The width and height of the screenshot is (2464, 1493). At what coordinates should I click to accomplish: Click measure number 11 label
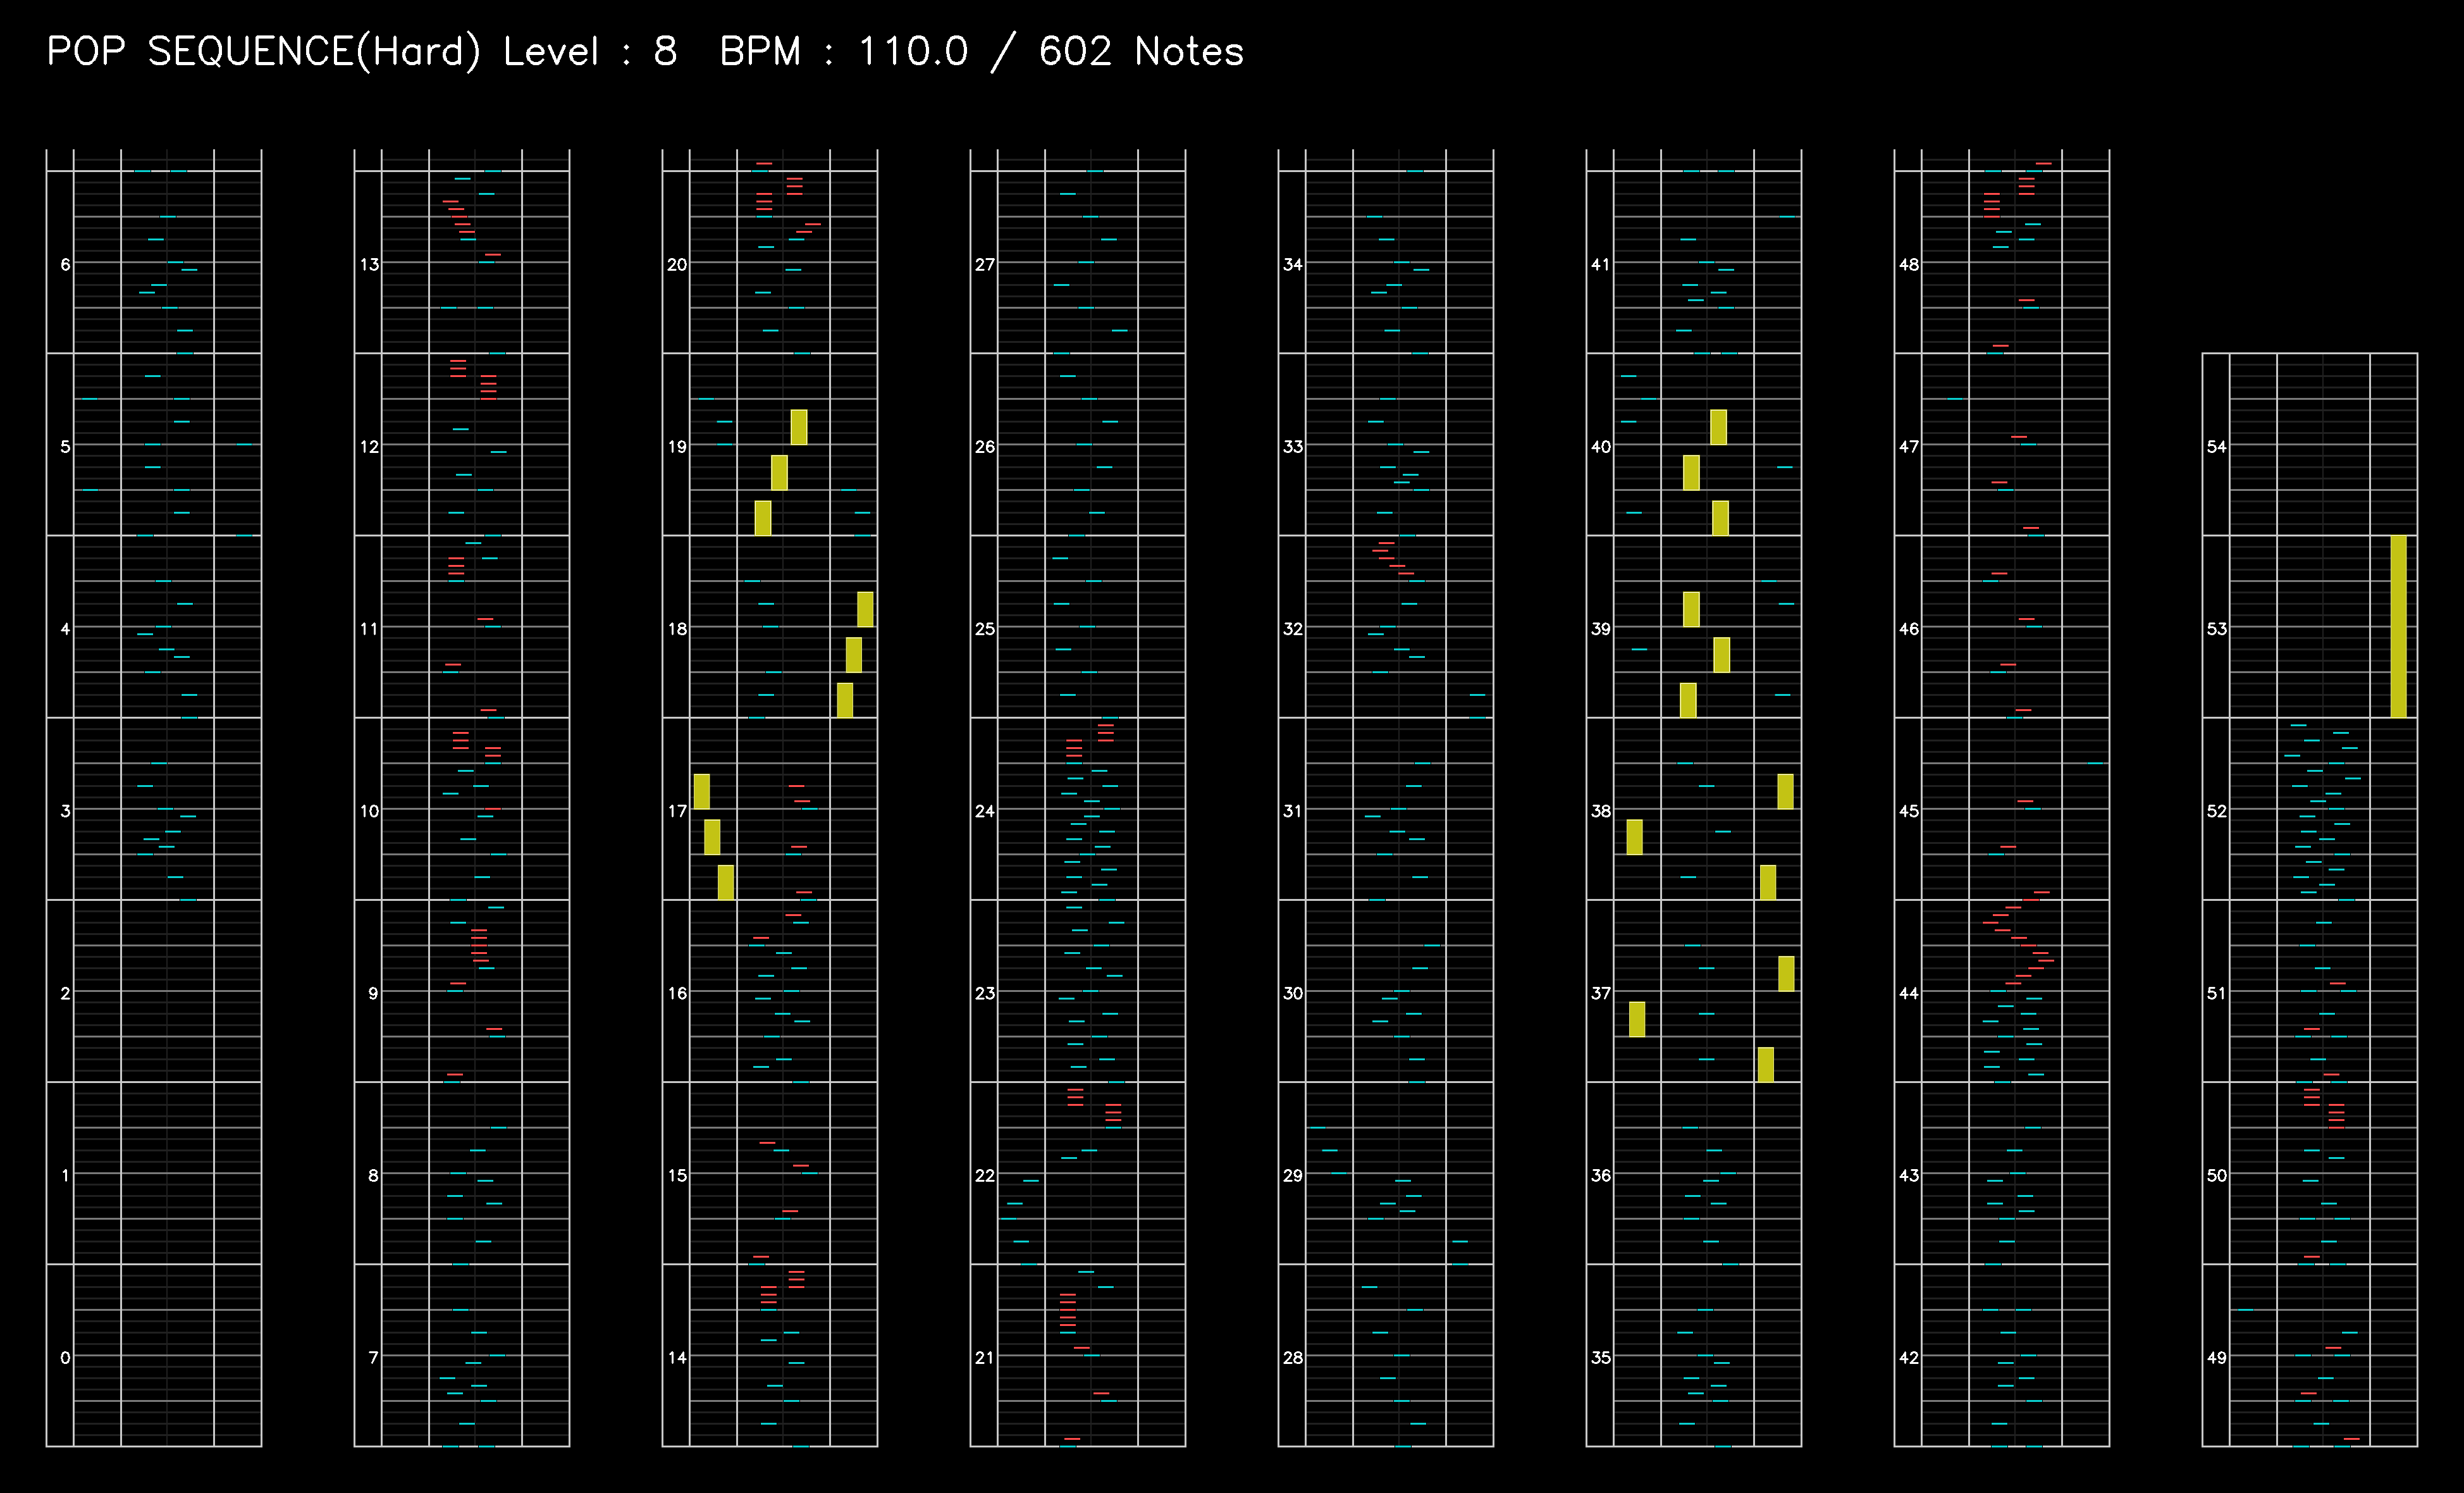(369, 629)
